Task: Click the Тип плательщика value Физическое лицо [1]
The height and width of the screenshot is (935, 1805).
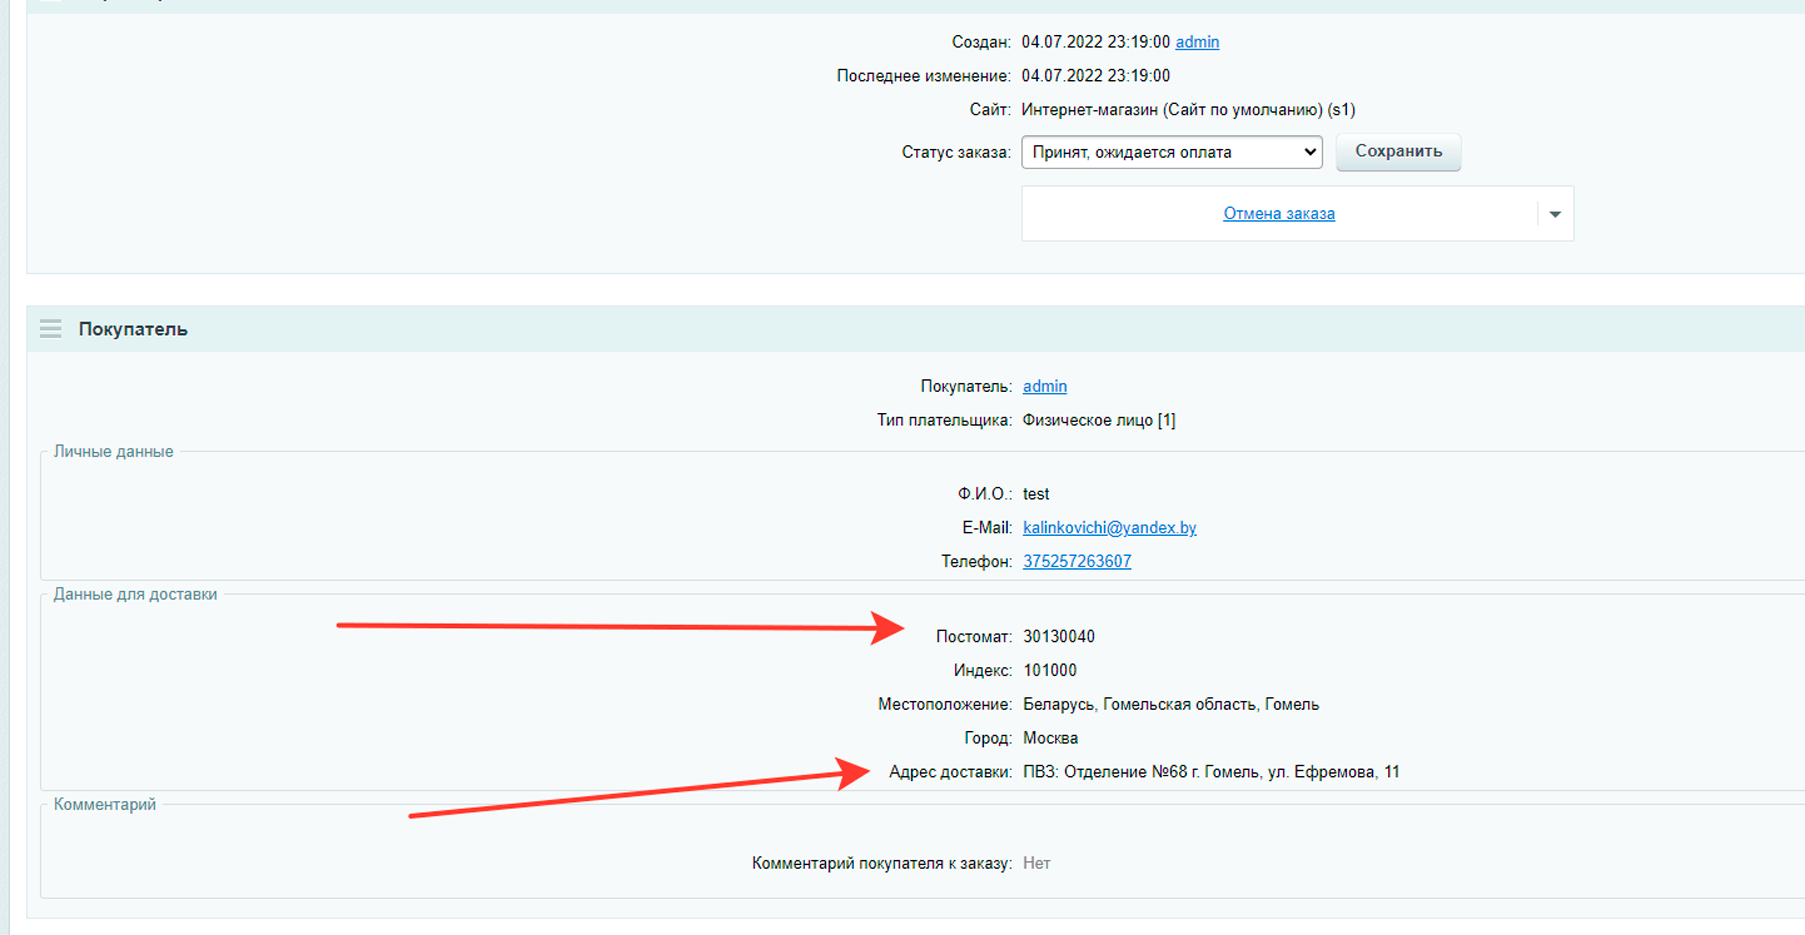Action: pos(1099,420)
